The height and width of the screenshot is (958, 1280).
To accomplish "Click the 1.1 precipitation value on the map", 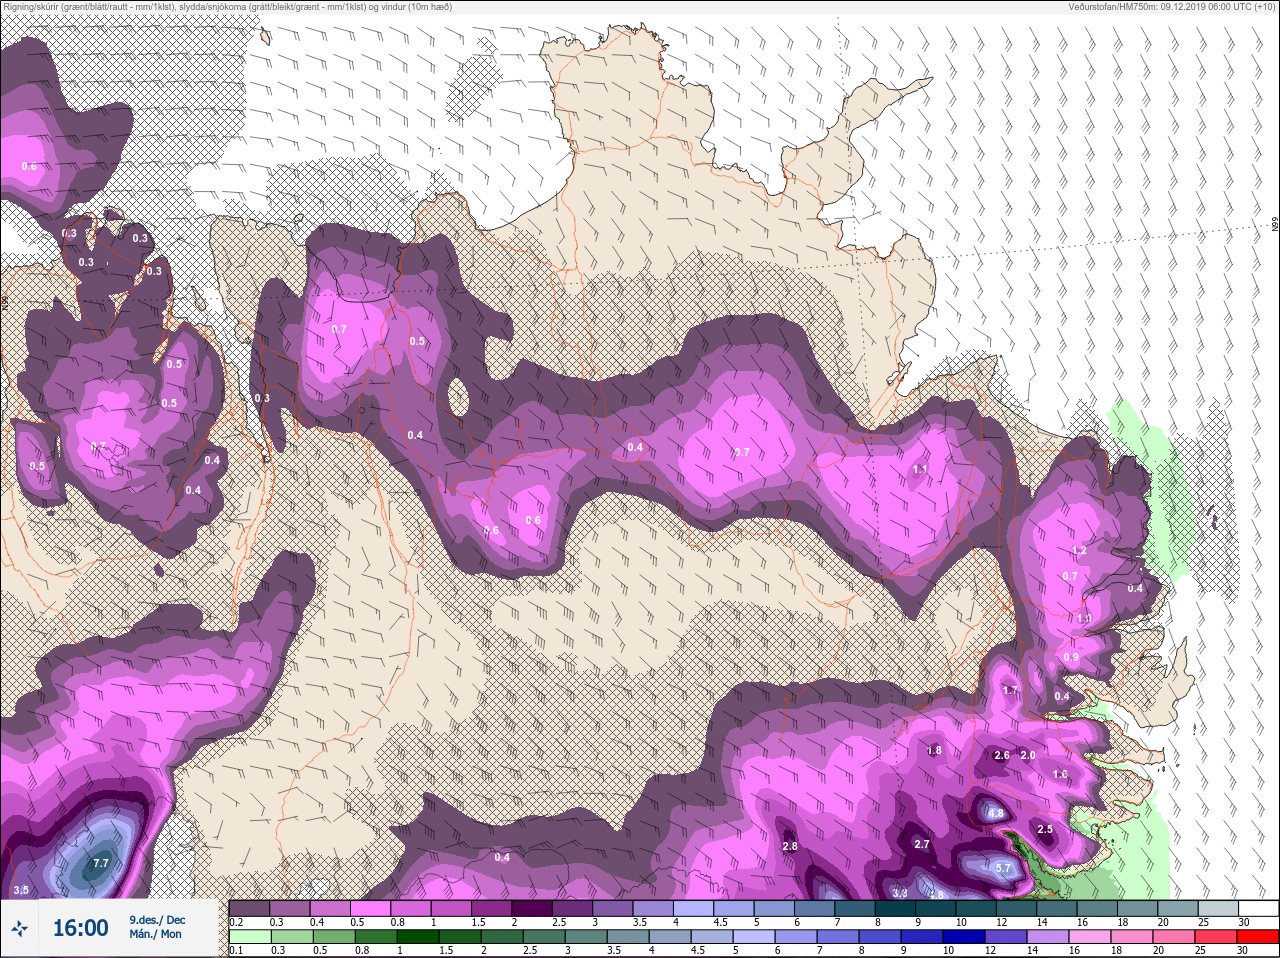I will 920,469.
